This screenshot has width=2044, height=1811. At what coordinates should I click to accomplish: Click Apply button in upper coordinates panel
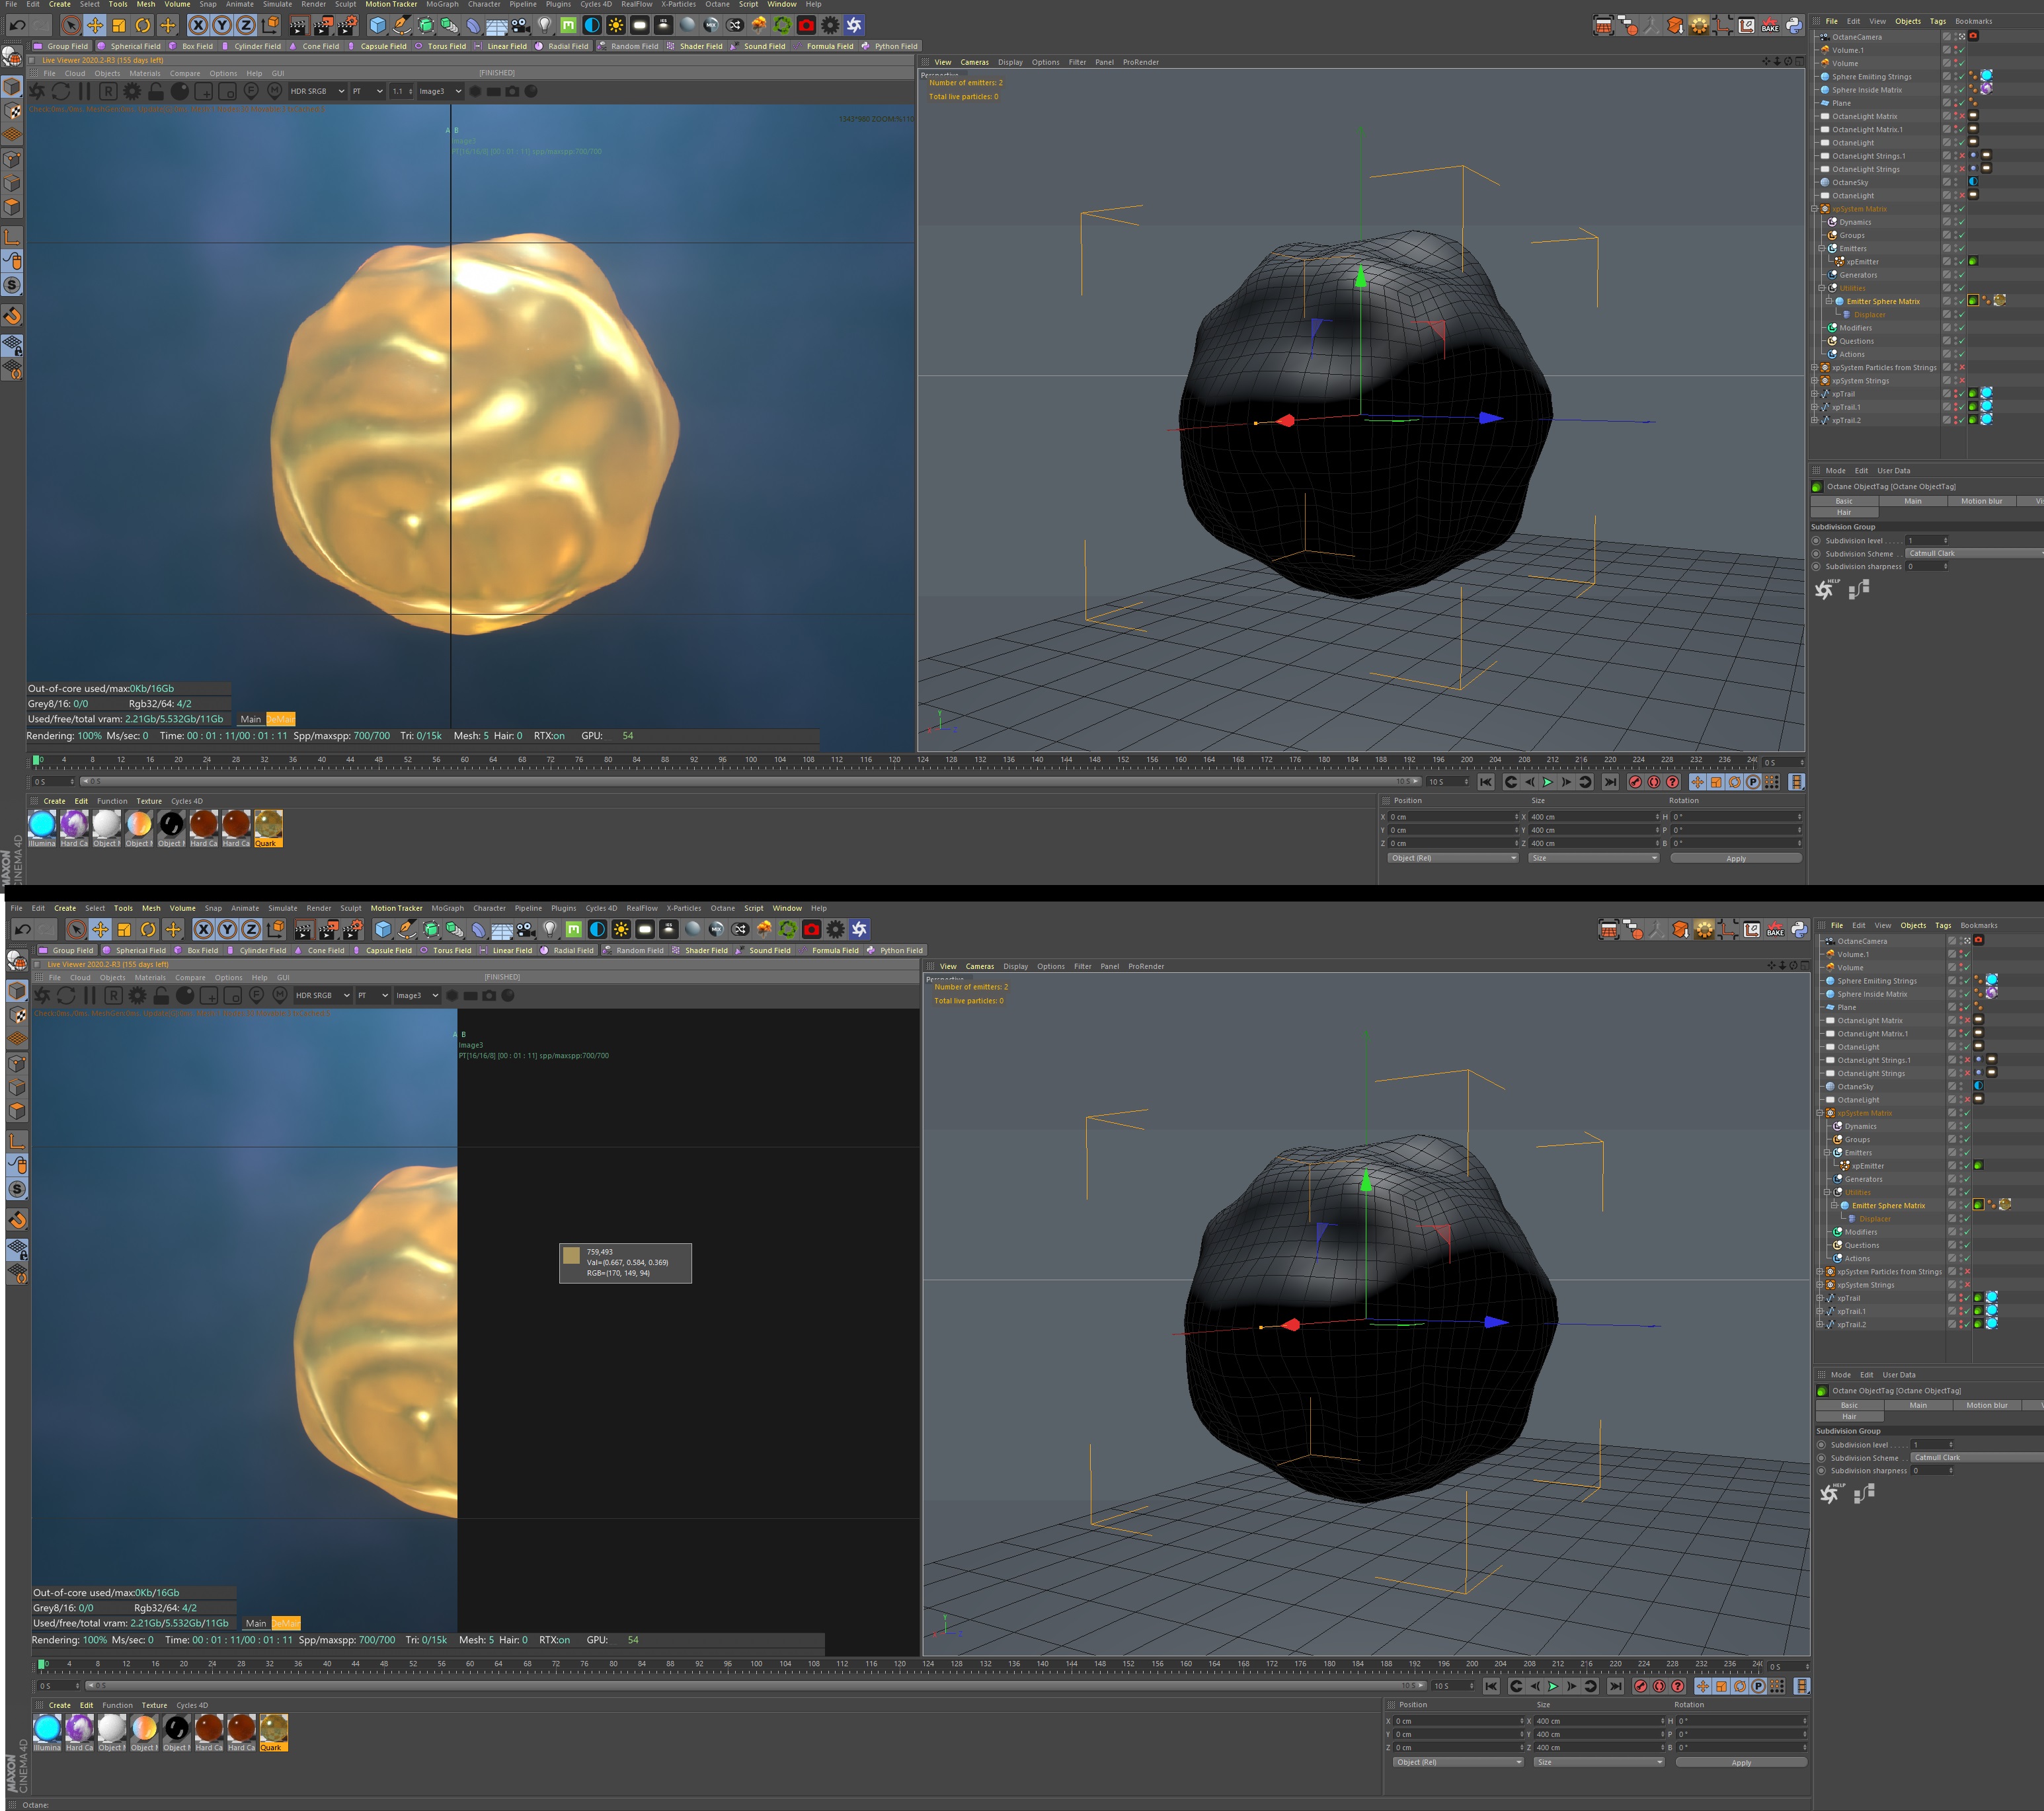click(1736, 858)
